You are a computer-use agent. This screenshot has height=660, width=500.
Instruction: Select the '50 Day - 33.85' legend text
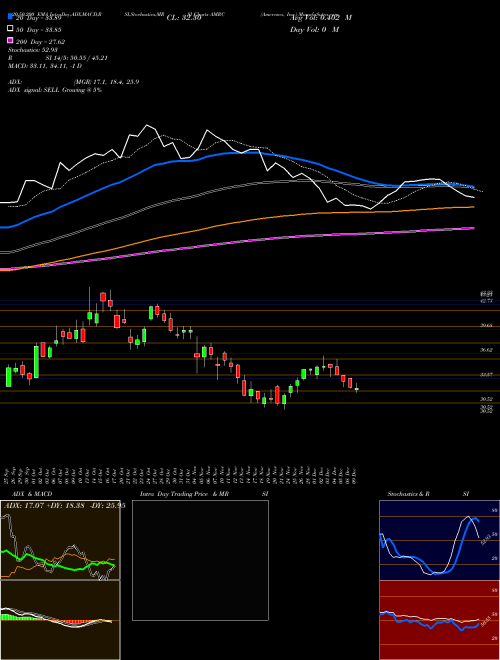tap(39, 30)
